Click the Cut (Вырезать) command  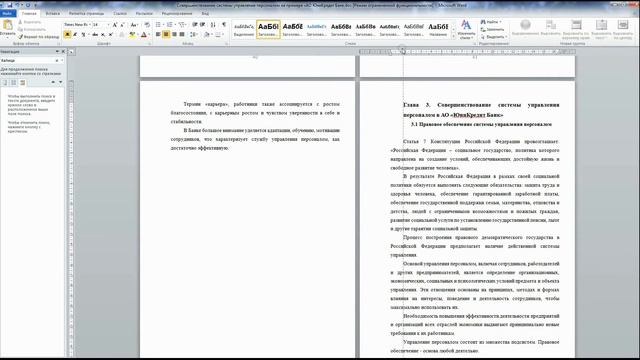tap(29, 22)
